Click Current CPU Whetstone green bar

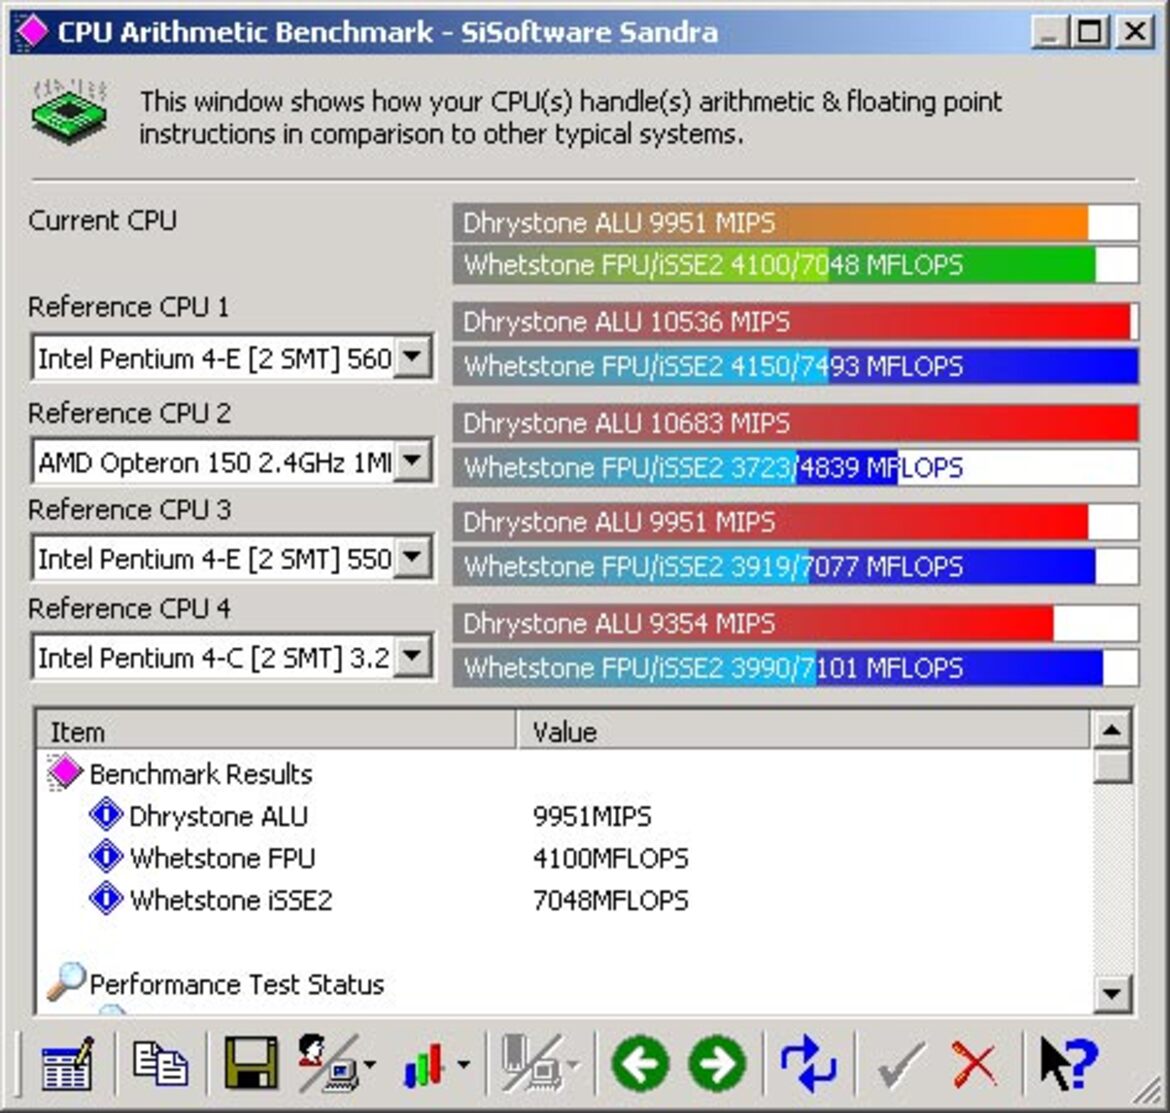point(795,265)
